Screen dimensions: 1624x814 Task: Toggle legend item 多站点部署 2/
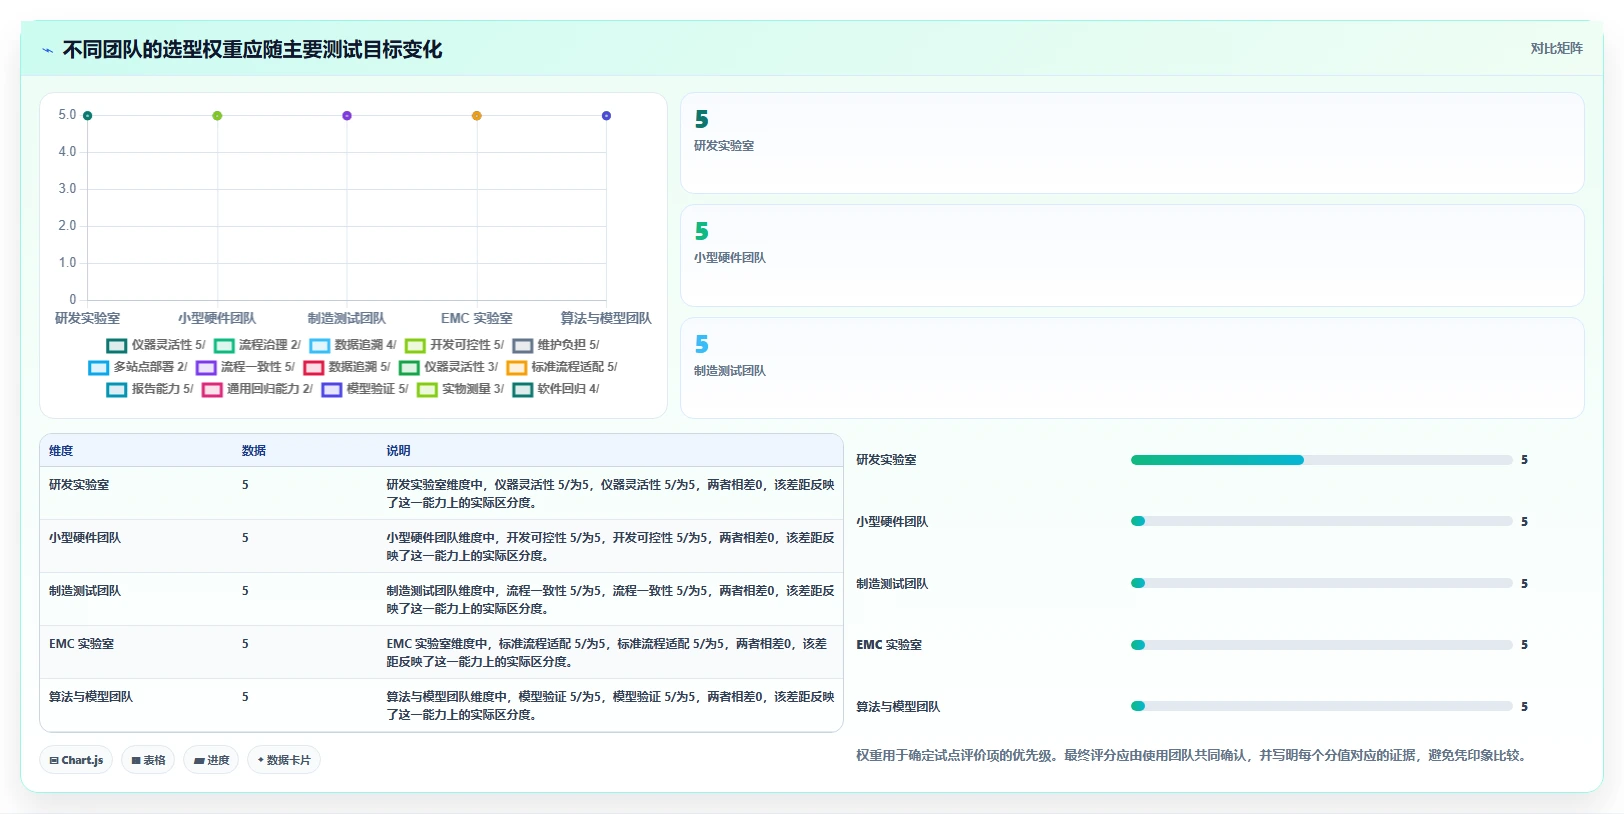click(138, 367)
